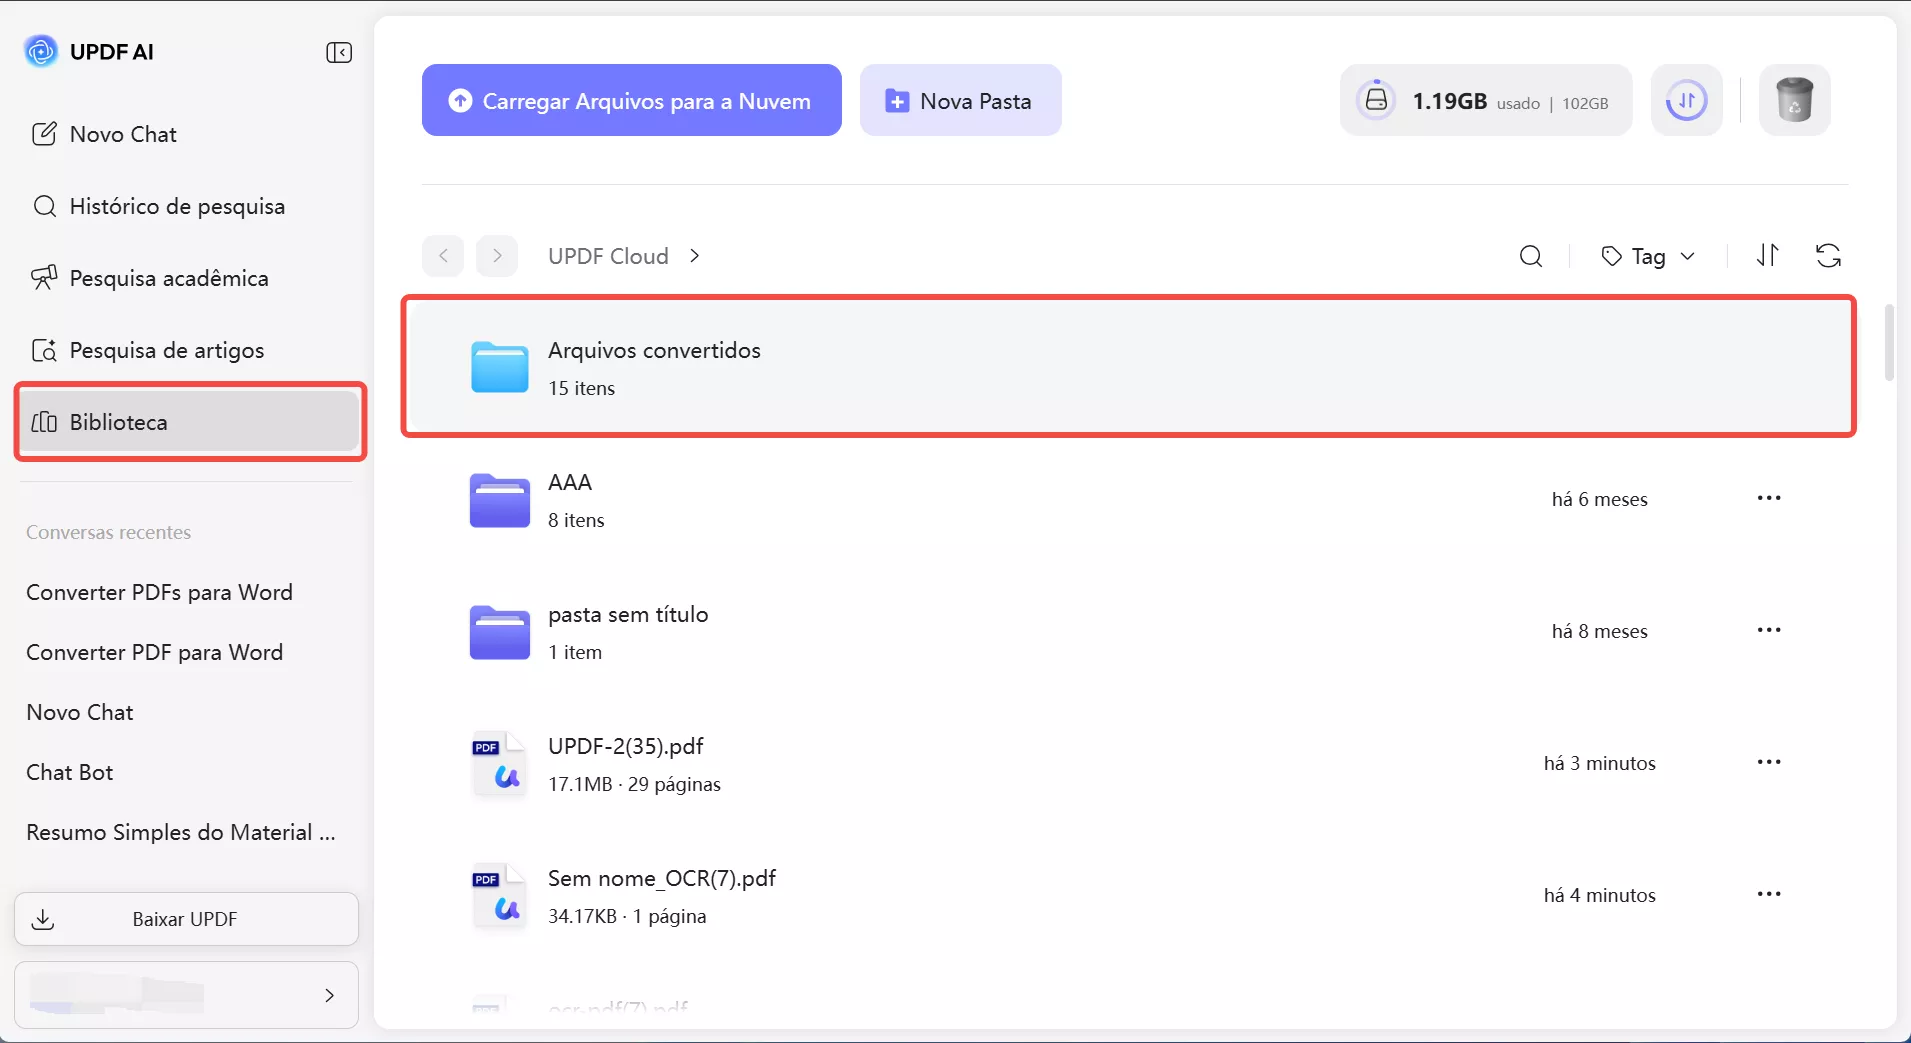The width and height of the screenshot is (1911, 1043).
Task: Click the Baixar UPDF button
Action: click(186, 919)
